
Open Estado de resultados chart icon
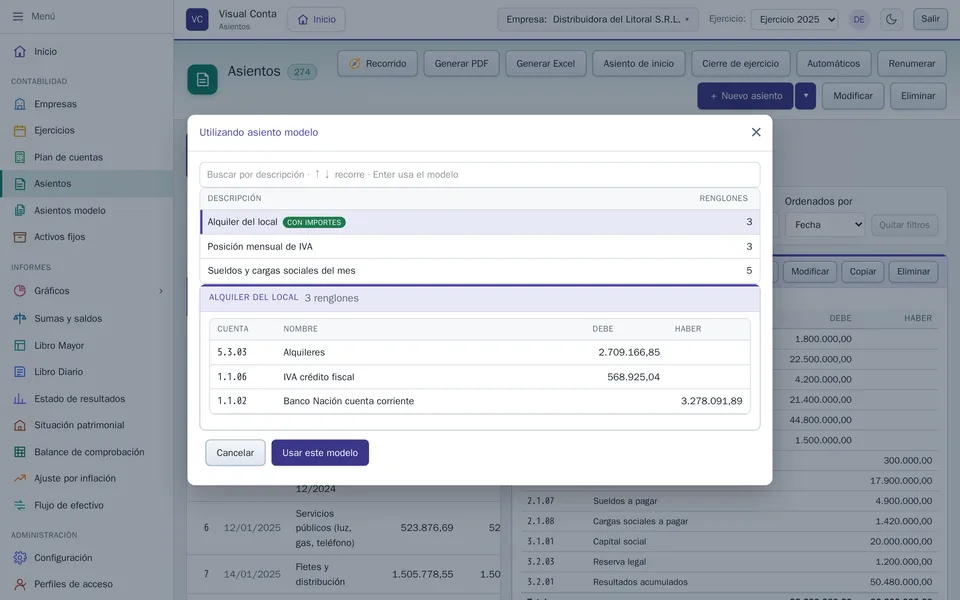pos(20,399)
